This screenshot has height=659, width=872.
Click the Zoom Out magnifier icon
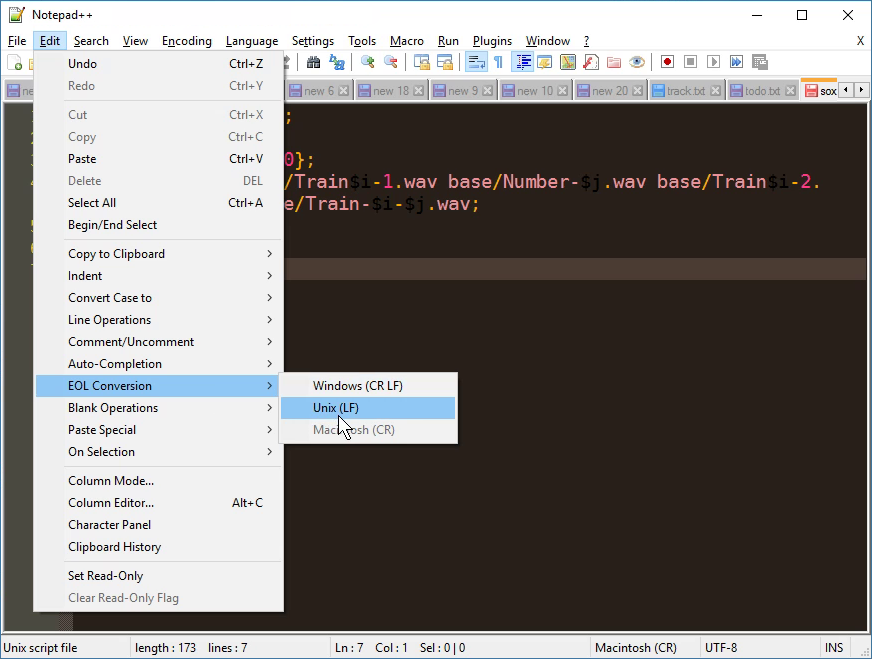(391, 62)
